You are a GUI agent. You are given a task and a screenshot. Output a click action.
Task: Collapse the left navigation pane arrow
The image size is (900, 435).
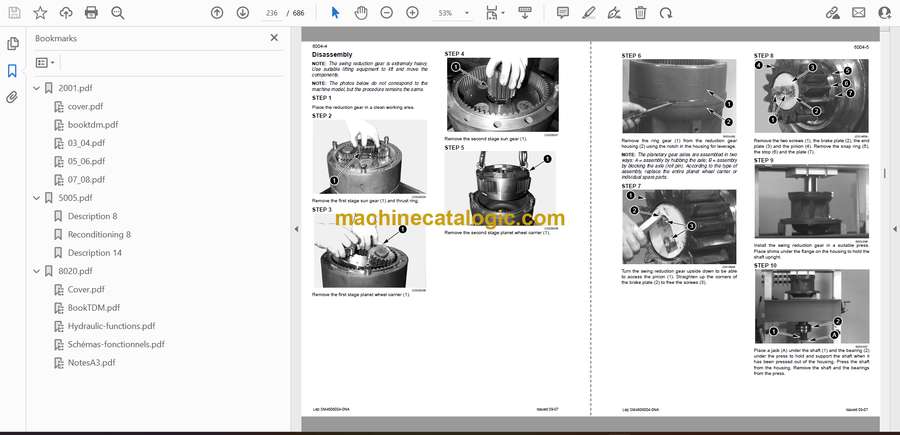point(296,229)
